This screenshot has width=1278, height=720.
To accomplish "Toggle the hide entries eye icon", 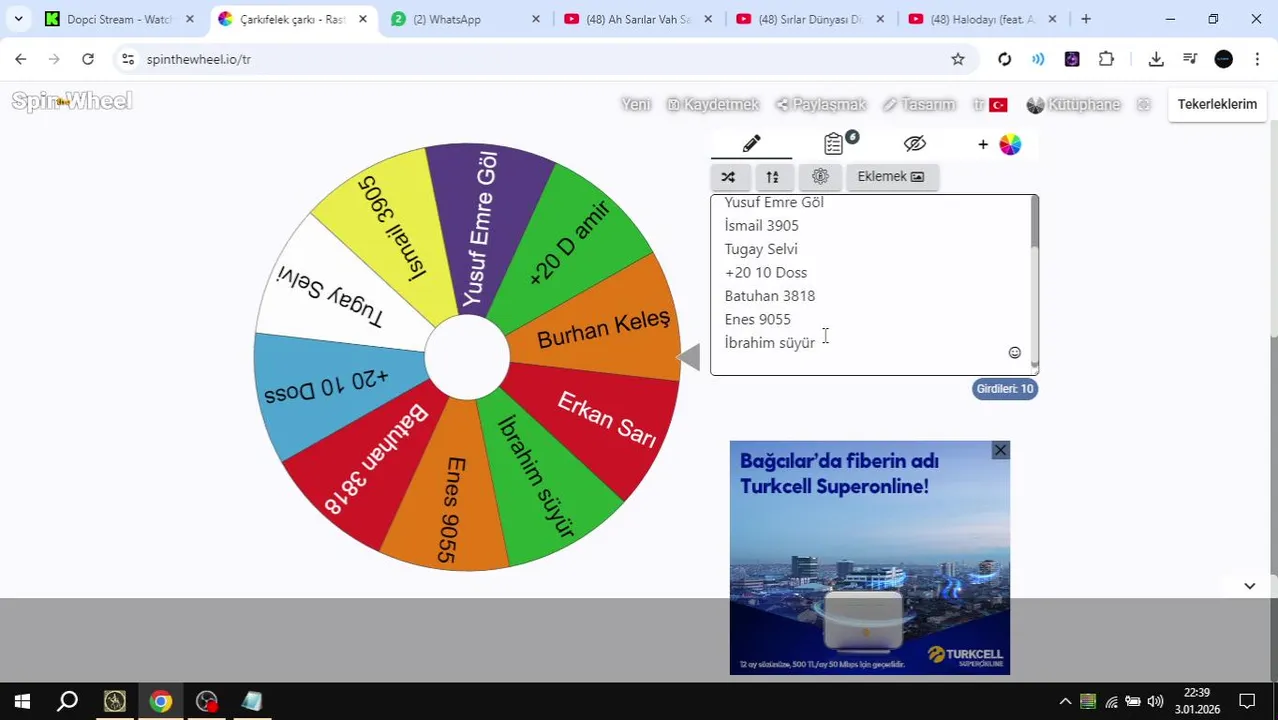I will [914, 144].
